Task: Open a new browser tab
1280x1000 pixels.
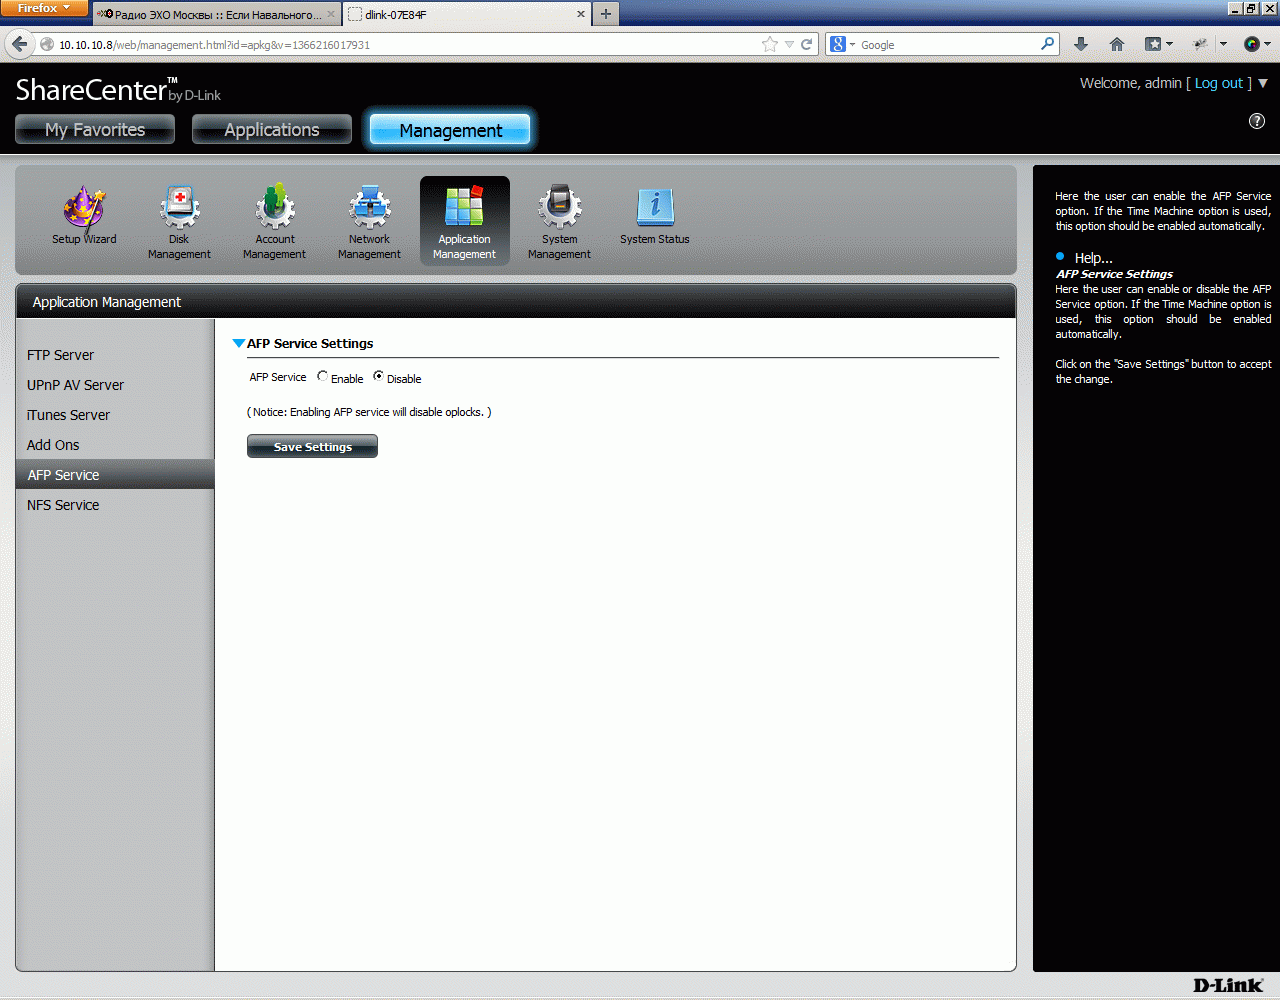Action: (606, 14)
